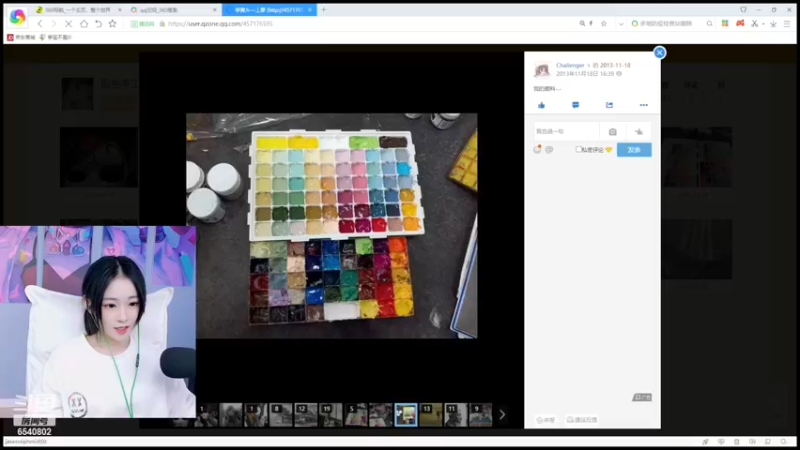Attach a picture with the camera icon

612,132
